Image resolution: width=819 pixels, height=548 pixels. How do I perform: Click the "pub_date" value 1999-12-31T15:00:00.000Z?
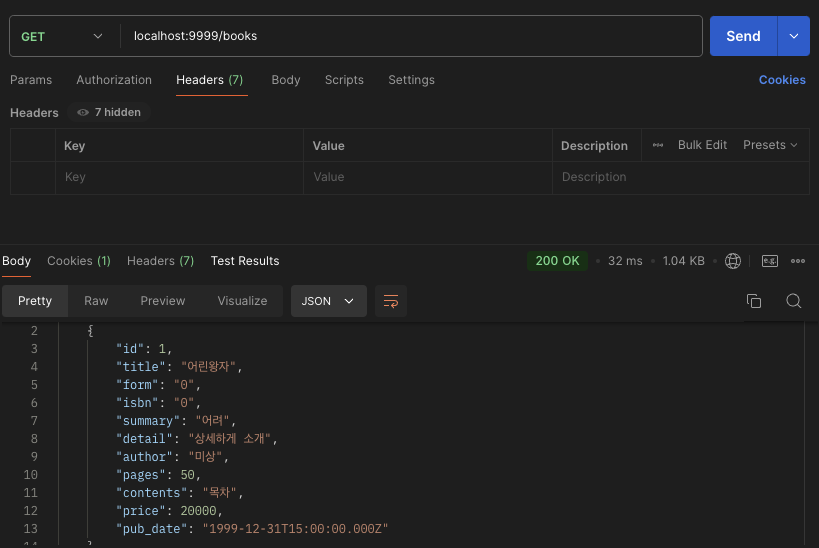[296, 529]
